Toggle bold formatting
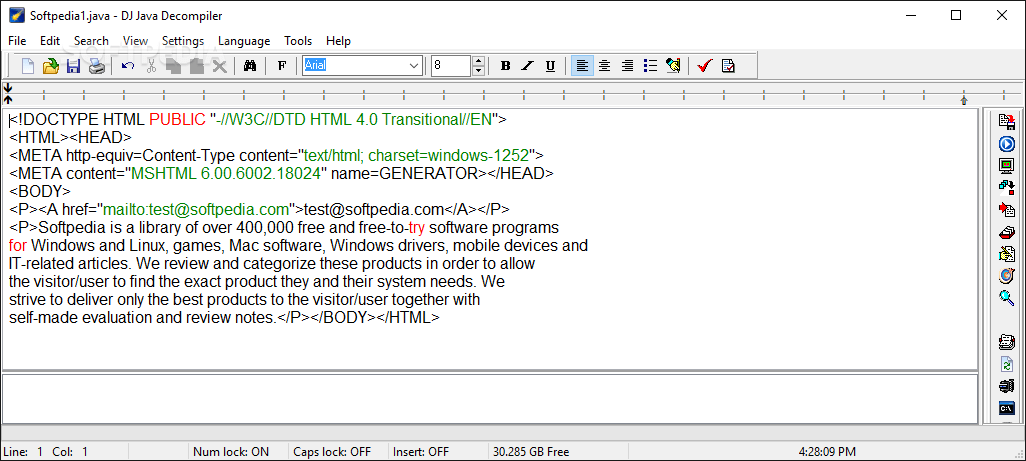This screenshot has width=1026, height=461. [505, 66]
